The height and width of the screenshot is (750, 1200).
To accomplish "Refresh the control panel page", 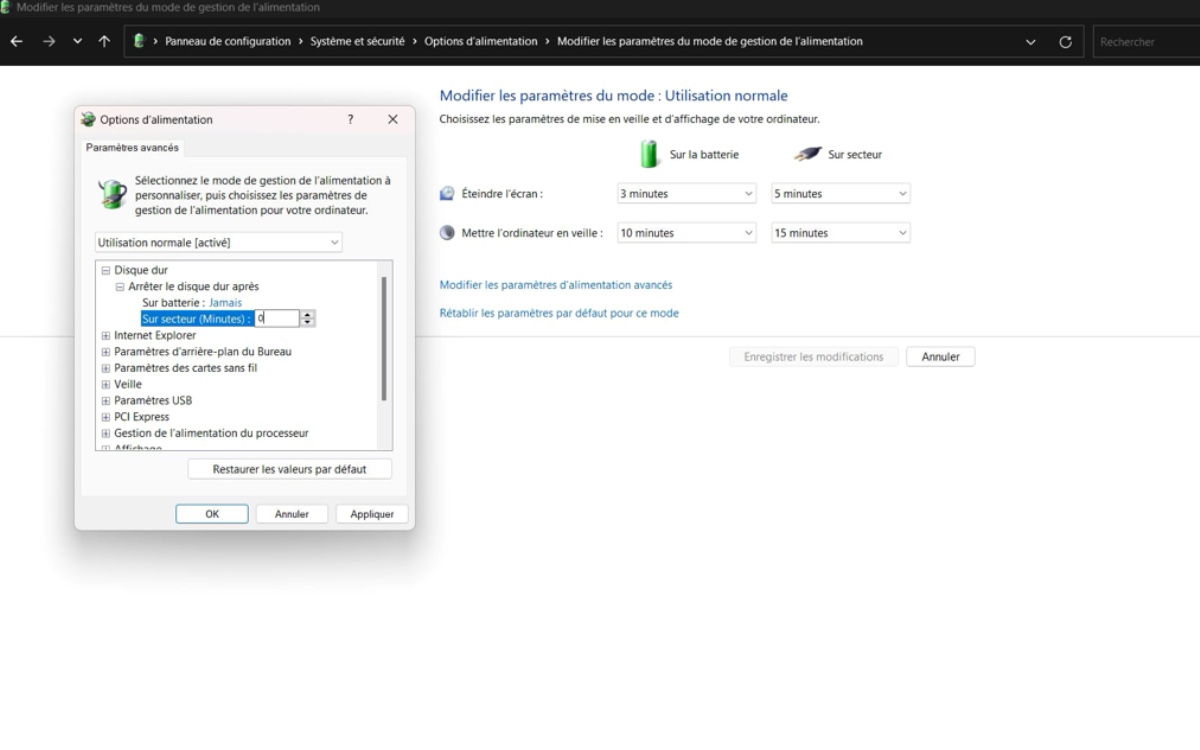I will (1065, 42).
